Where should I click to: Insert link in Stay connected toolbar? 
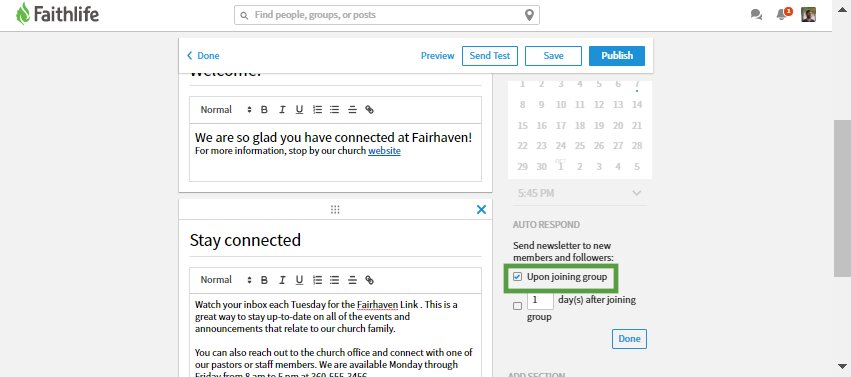click(x=370, y=280)
